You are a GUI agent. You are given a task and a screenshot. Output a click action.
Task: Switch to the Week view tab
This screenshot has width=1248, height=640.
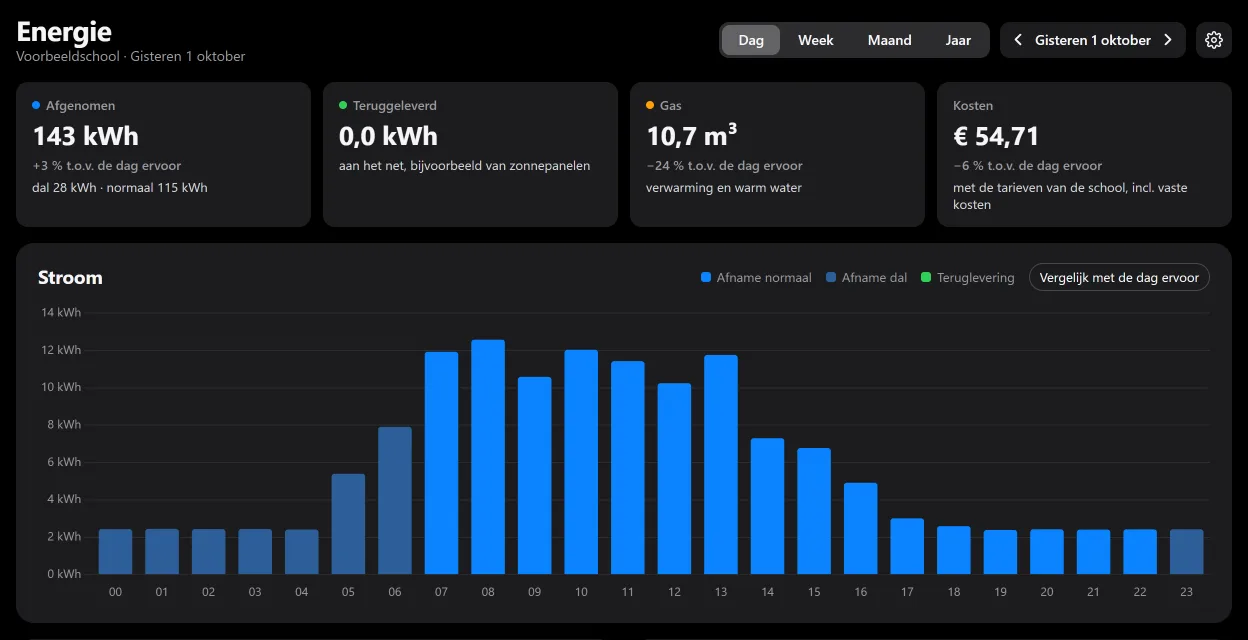[x=816, y=40]
